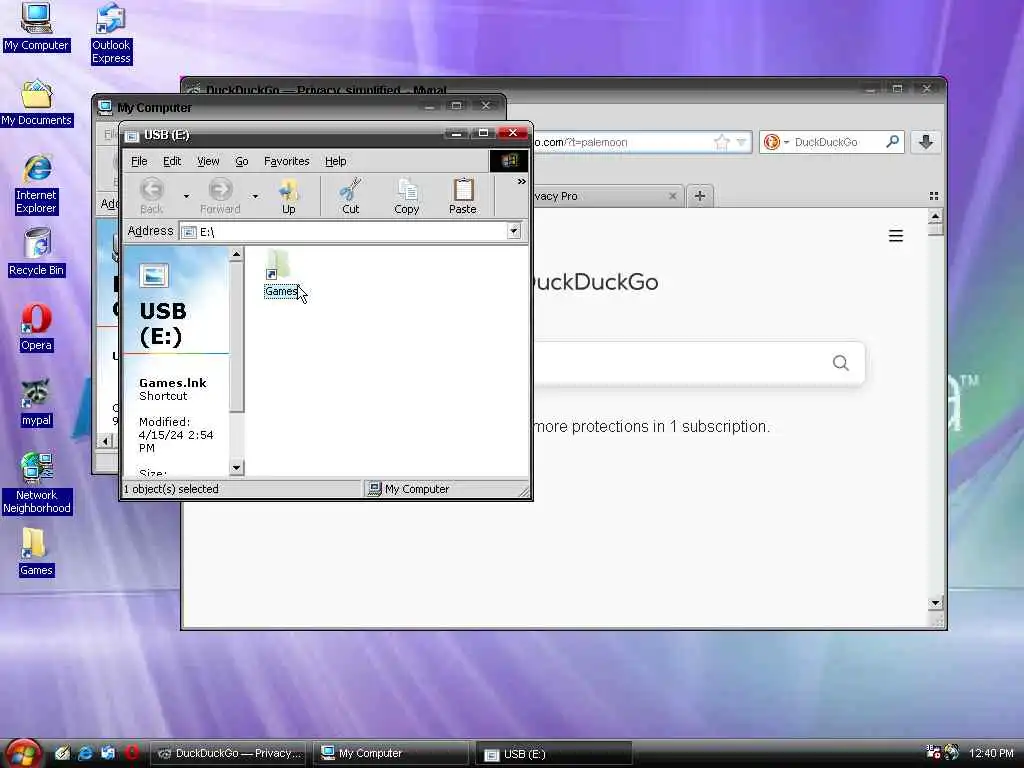
Task: Click the Paste clipboard button
Action: coord(462,196)
